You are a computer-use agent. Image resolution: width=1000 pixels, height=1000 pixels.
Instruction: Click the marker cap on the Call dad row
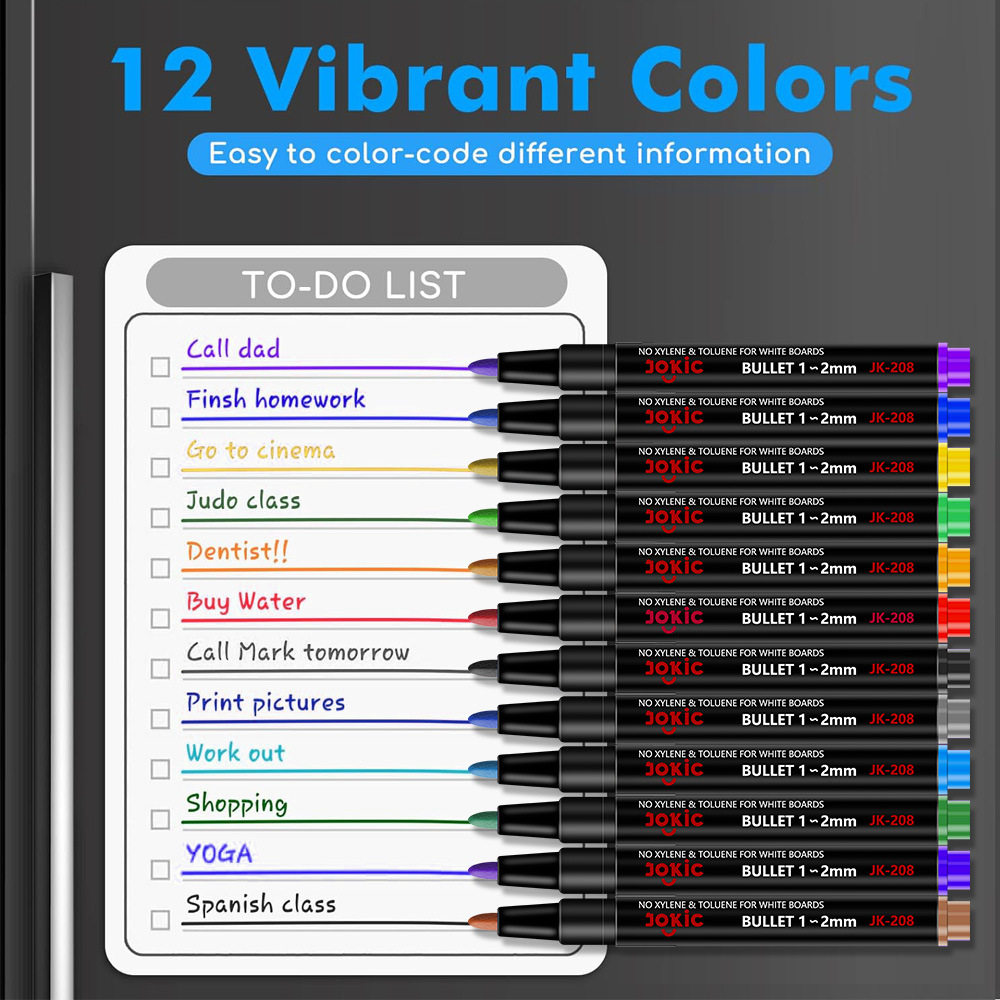(x=954, y=367)
